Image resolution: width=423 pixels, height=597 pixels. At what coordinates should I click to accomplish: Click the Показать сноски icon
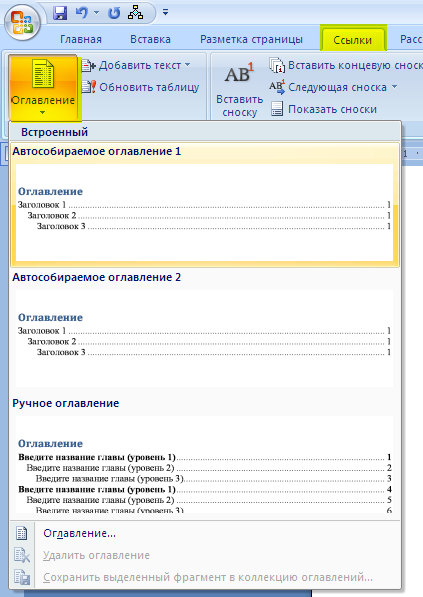click(277, 109)
